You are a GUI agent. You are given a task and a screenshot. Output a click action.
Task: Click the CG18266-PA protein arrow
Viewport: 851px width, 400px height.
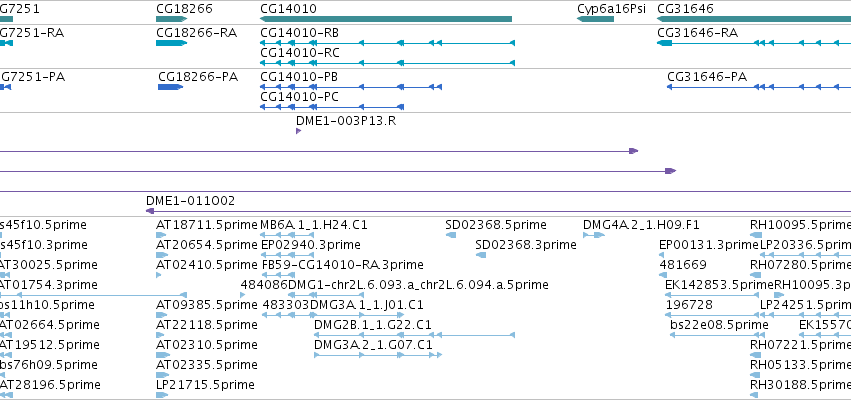[170, 87]
